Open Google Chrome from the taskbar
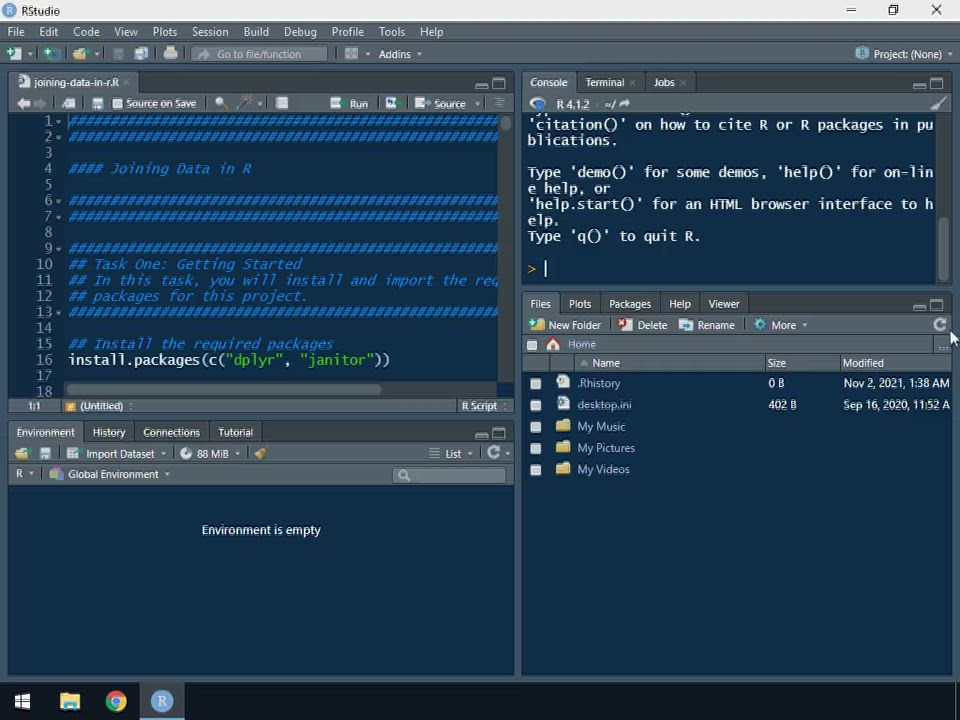 coord(116,701)
